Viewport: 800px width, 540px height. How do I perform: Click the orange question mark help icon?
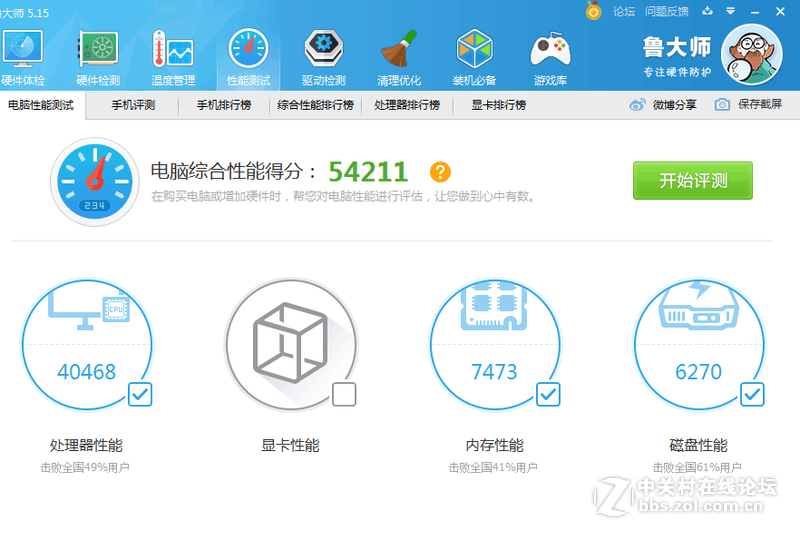pyautogui.click(x=440, y=172)
